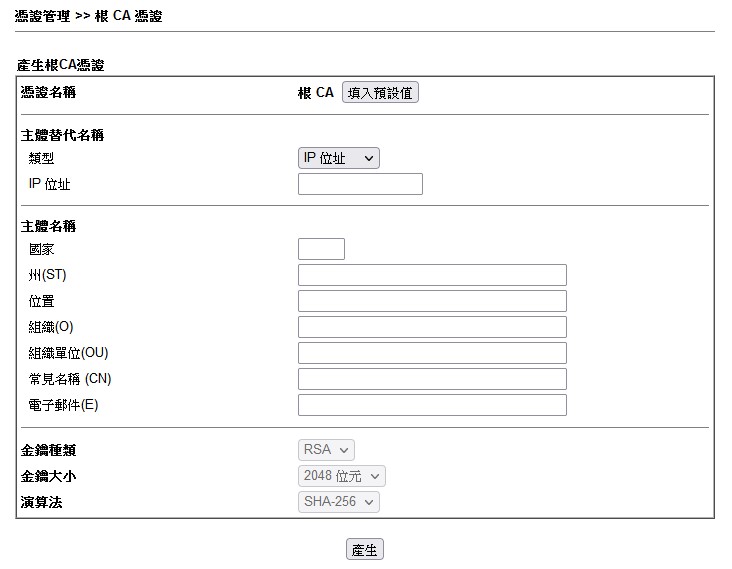Click the 憑證名稱 row label

tap(48, 93)
